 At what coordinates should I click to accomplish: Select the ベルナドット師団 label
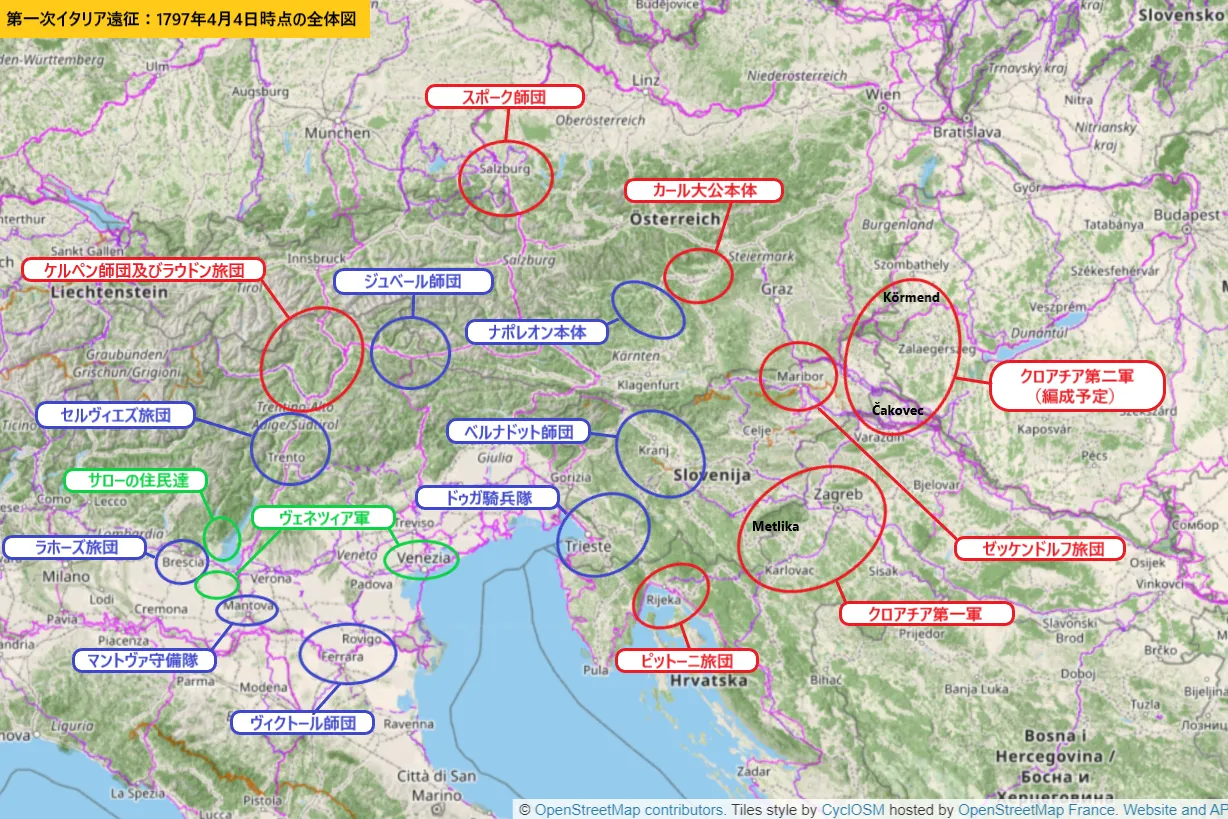[518, 432]
